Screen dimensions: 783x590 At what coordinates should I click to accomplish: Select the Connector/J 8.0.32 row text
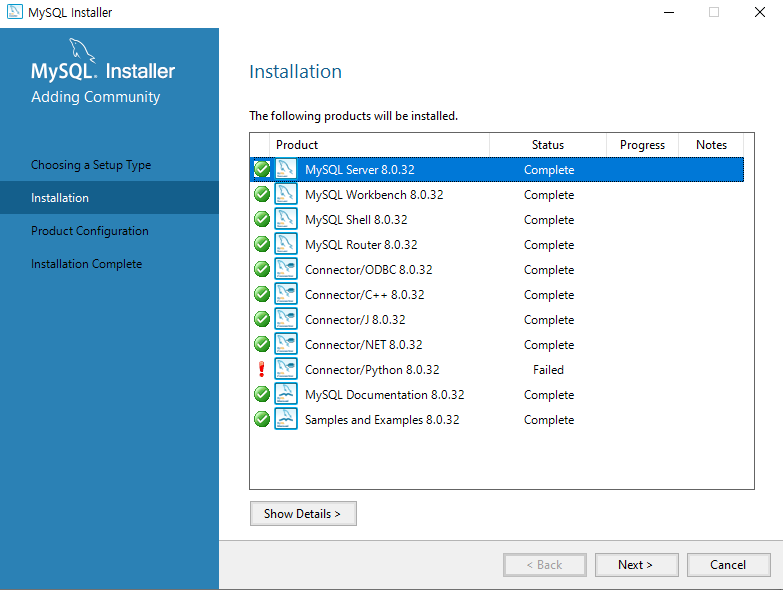[355, 319]
